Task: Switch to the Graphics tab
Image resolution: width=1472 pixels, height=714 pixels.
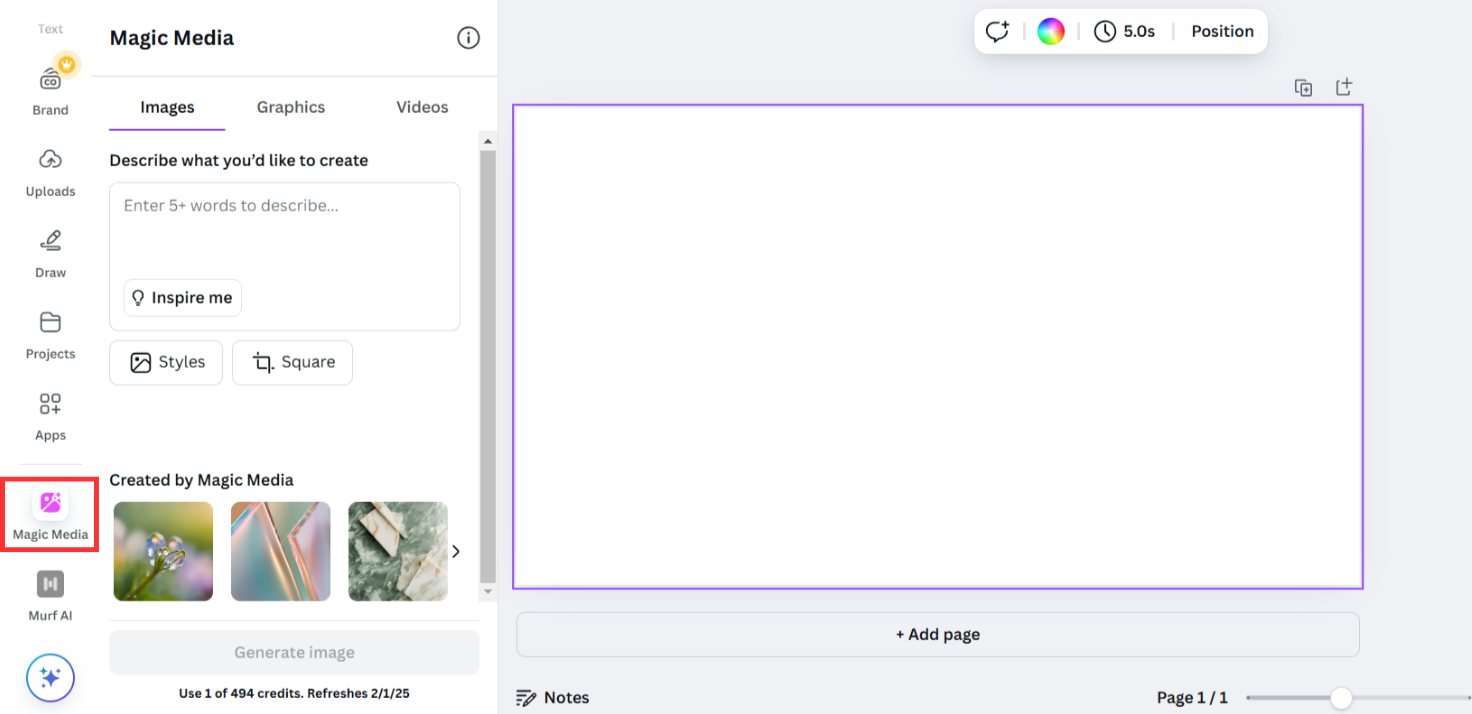Action: [x=290, y=107]
